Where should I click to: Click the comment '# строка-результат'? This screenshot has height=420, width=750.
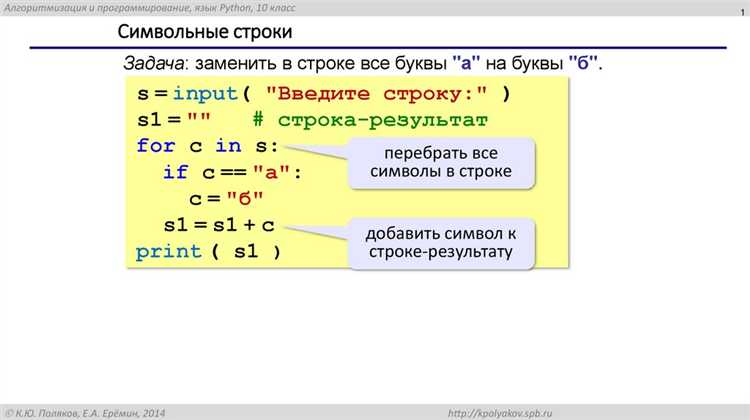370,120
